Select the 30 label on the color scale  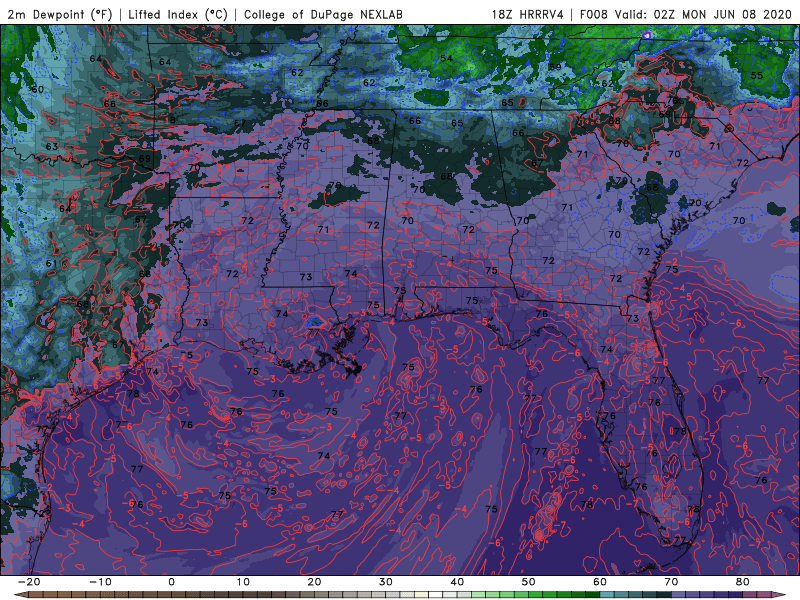(386, 582)
